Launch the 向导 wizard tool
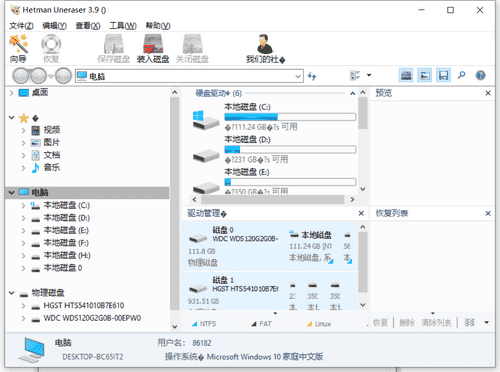This screenshot has width=500, height=372. (19, 49)
